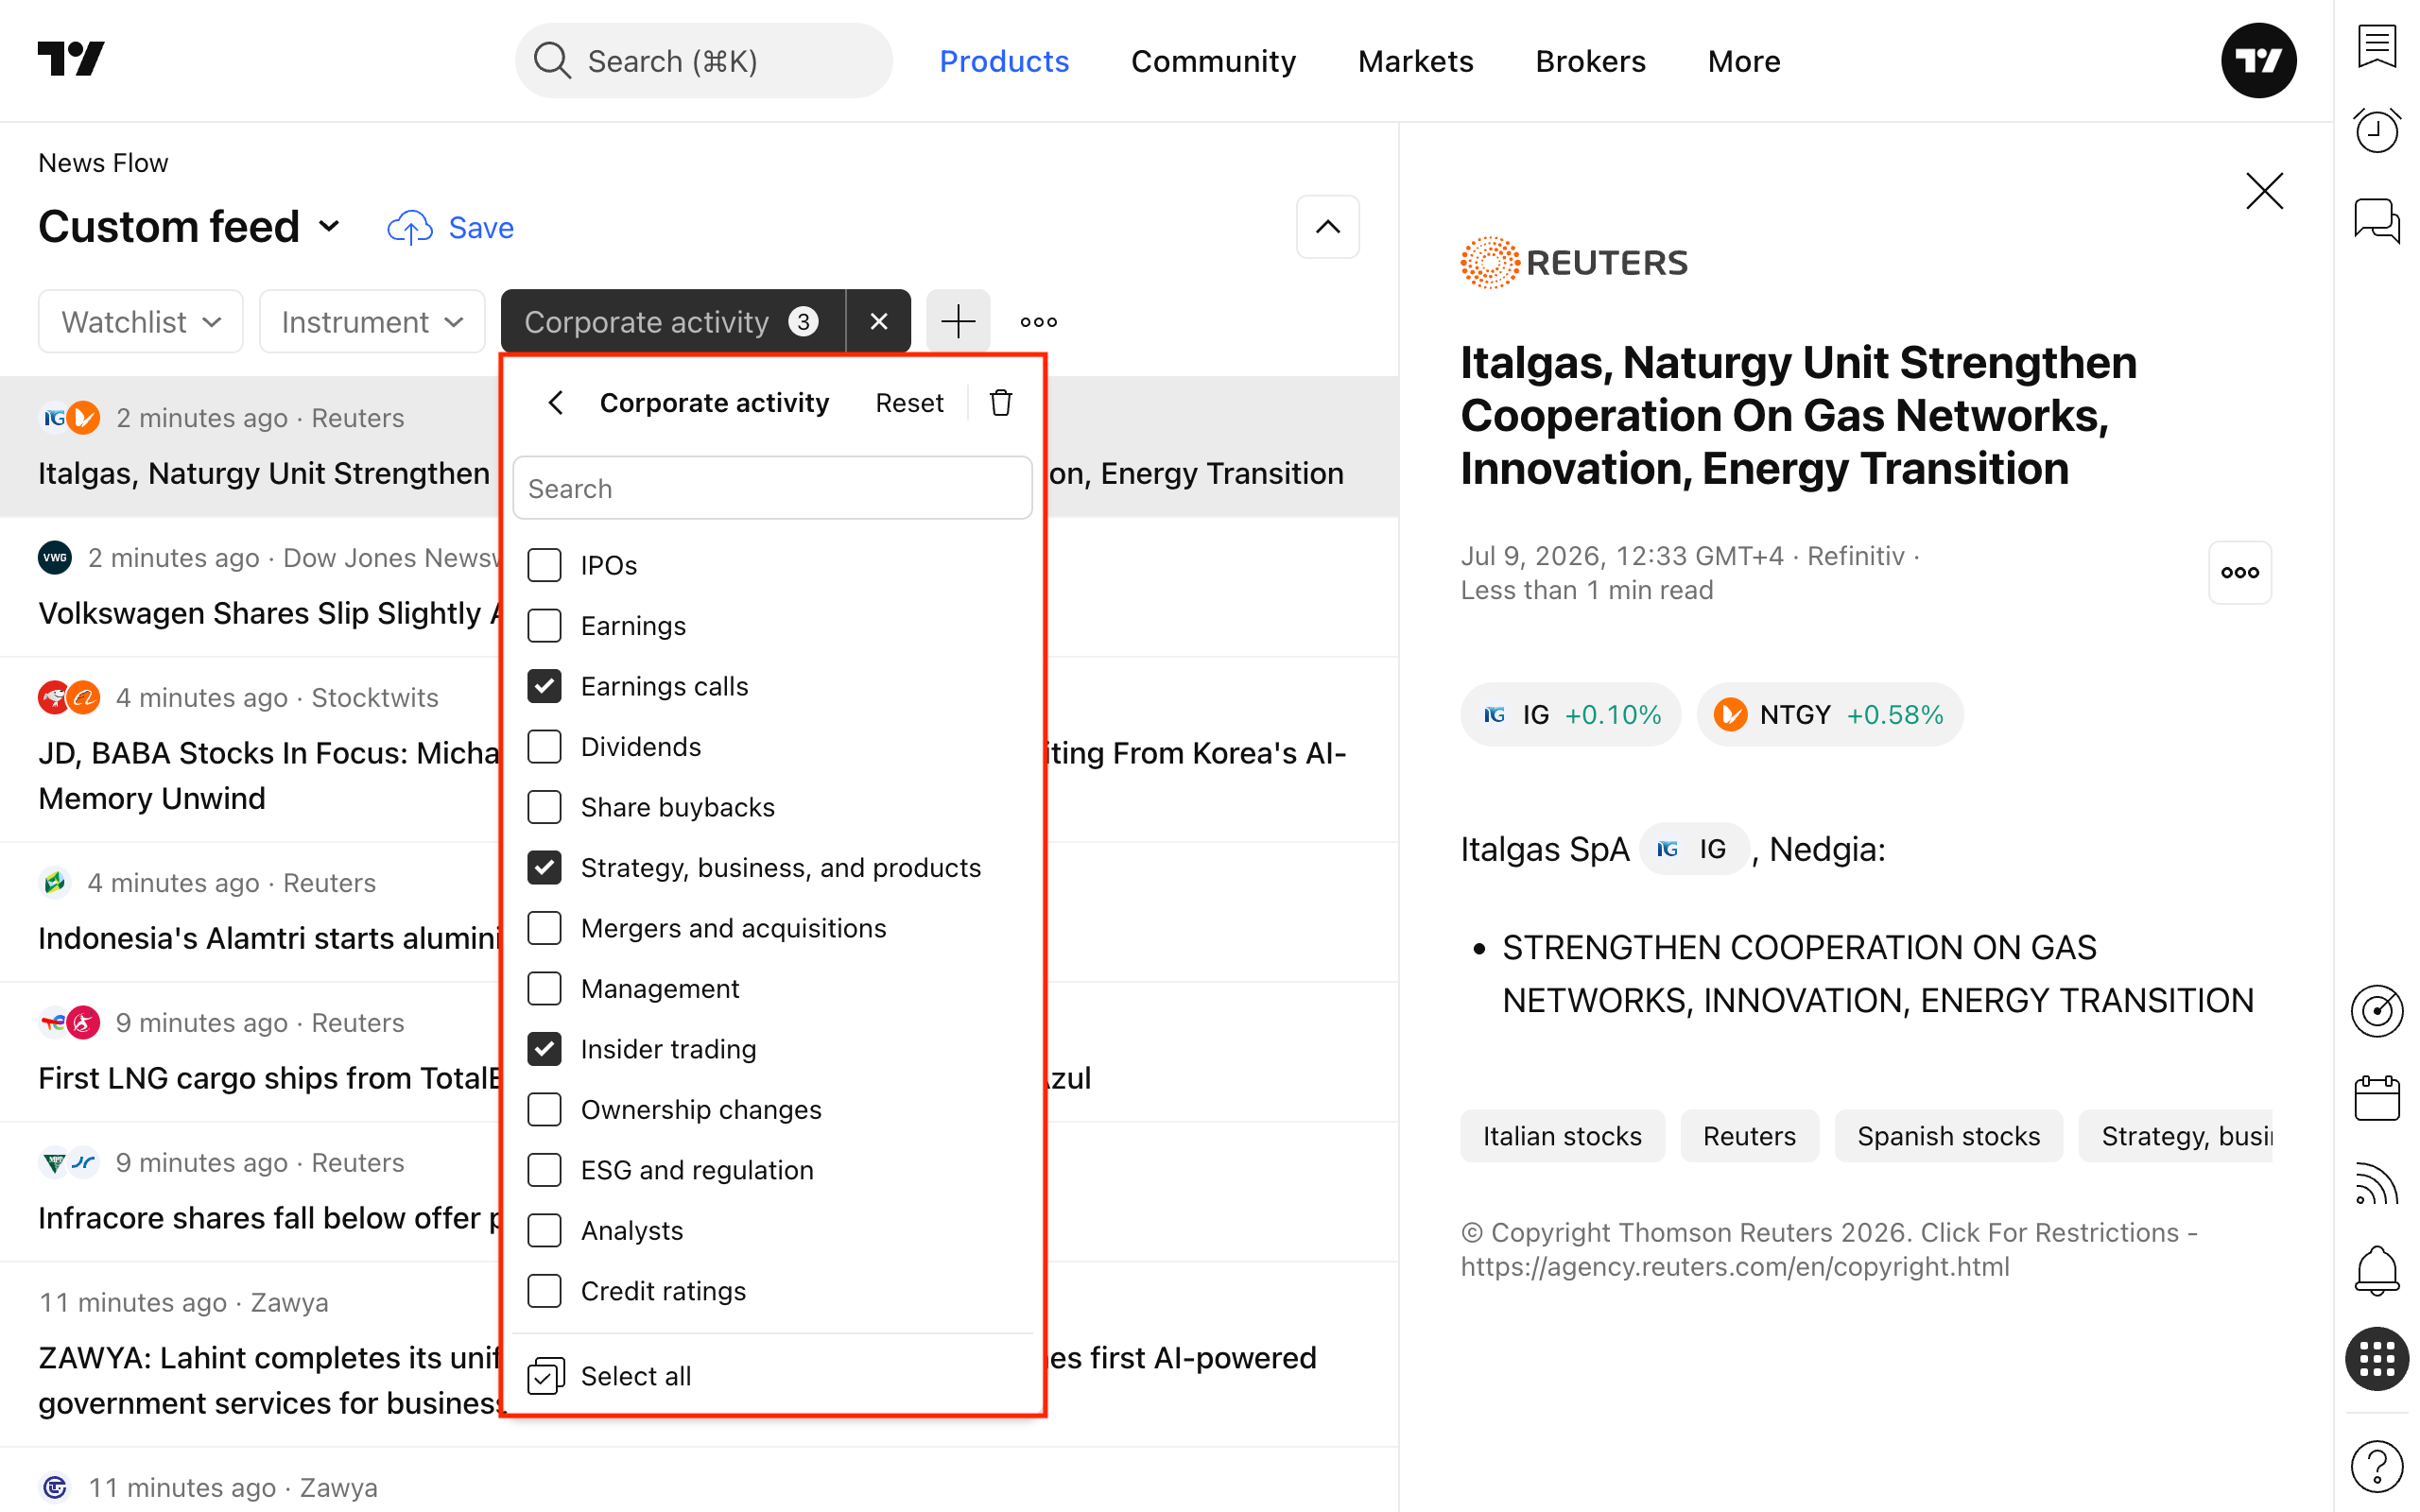Screen dimensions: 2420x1512
Task: Enable the Dividends checkbox
Action: (545, 747)
